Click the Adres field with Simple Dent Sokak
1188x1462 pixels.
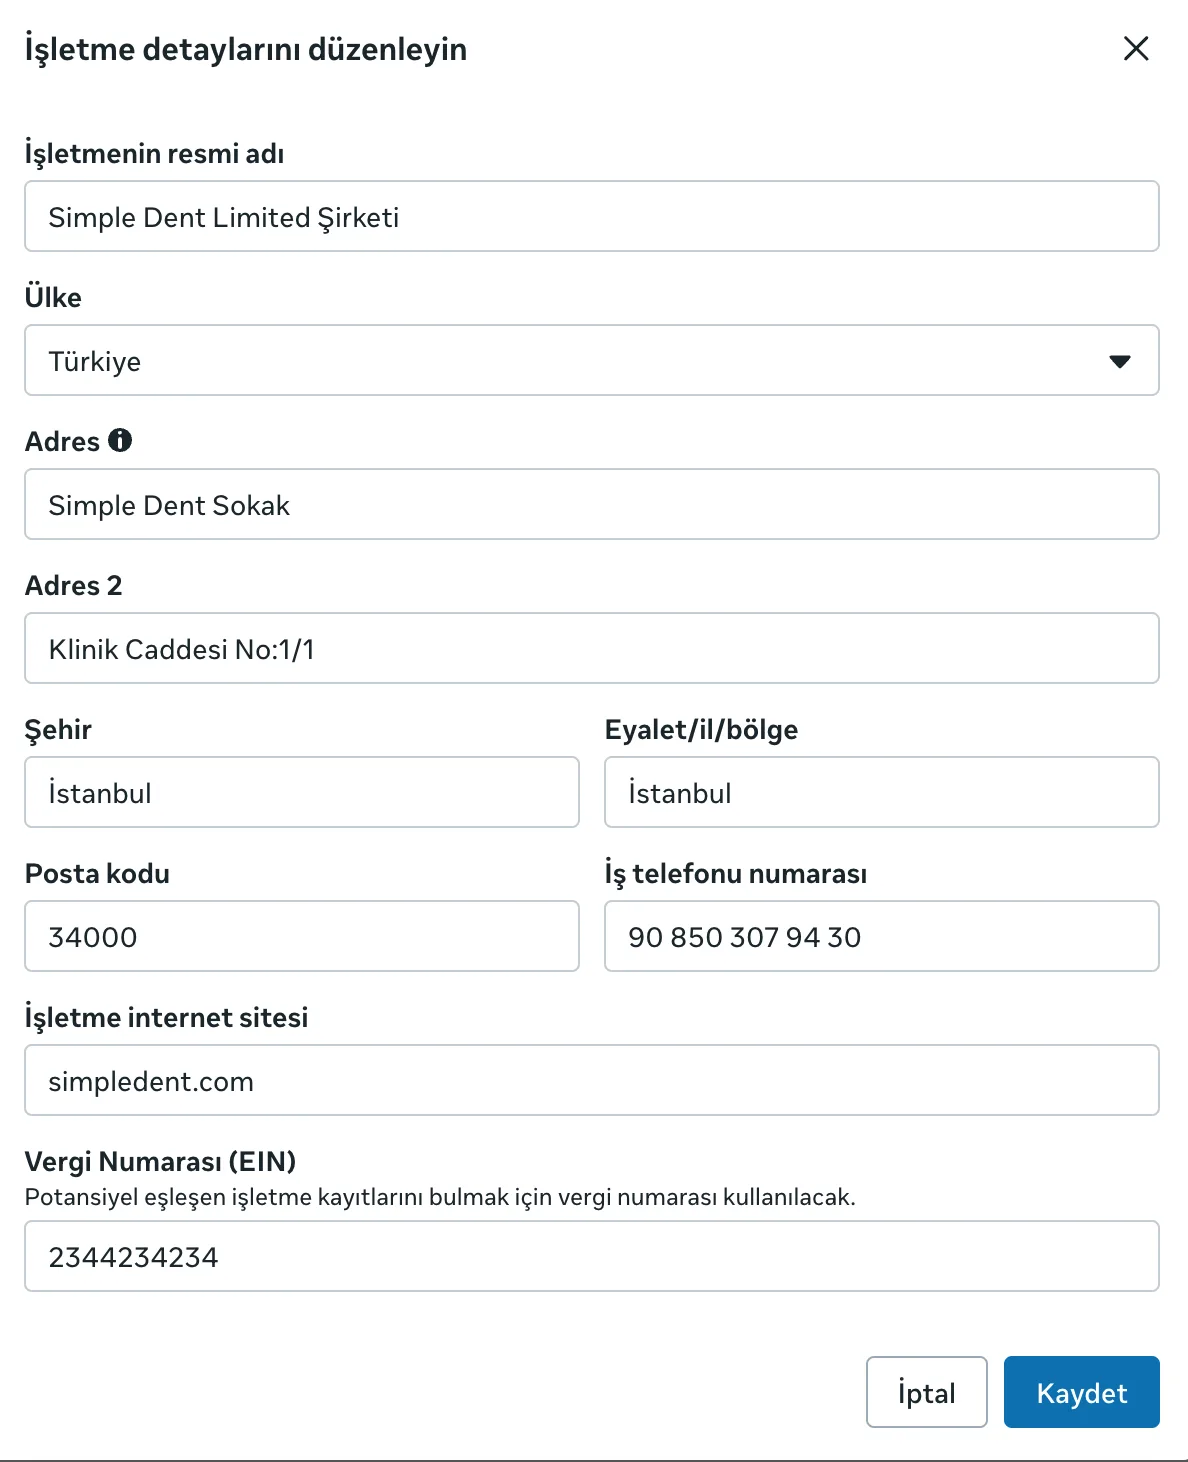592,504
